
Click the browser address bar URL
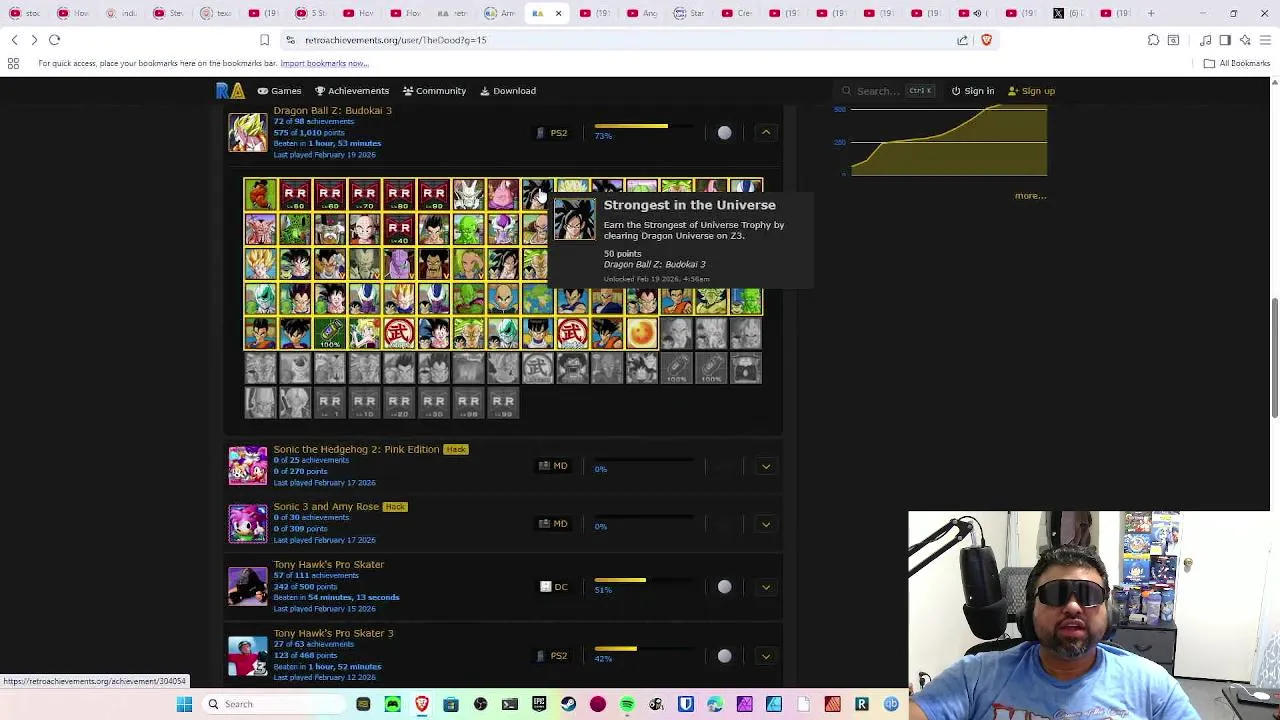(x=395, y=40)
